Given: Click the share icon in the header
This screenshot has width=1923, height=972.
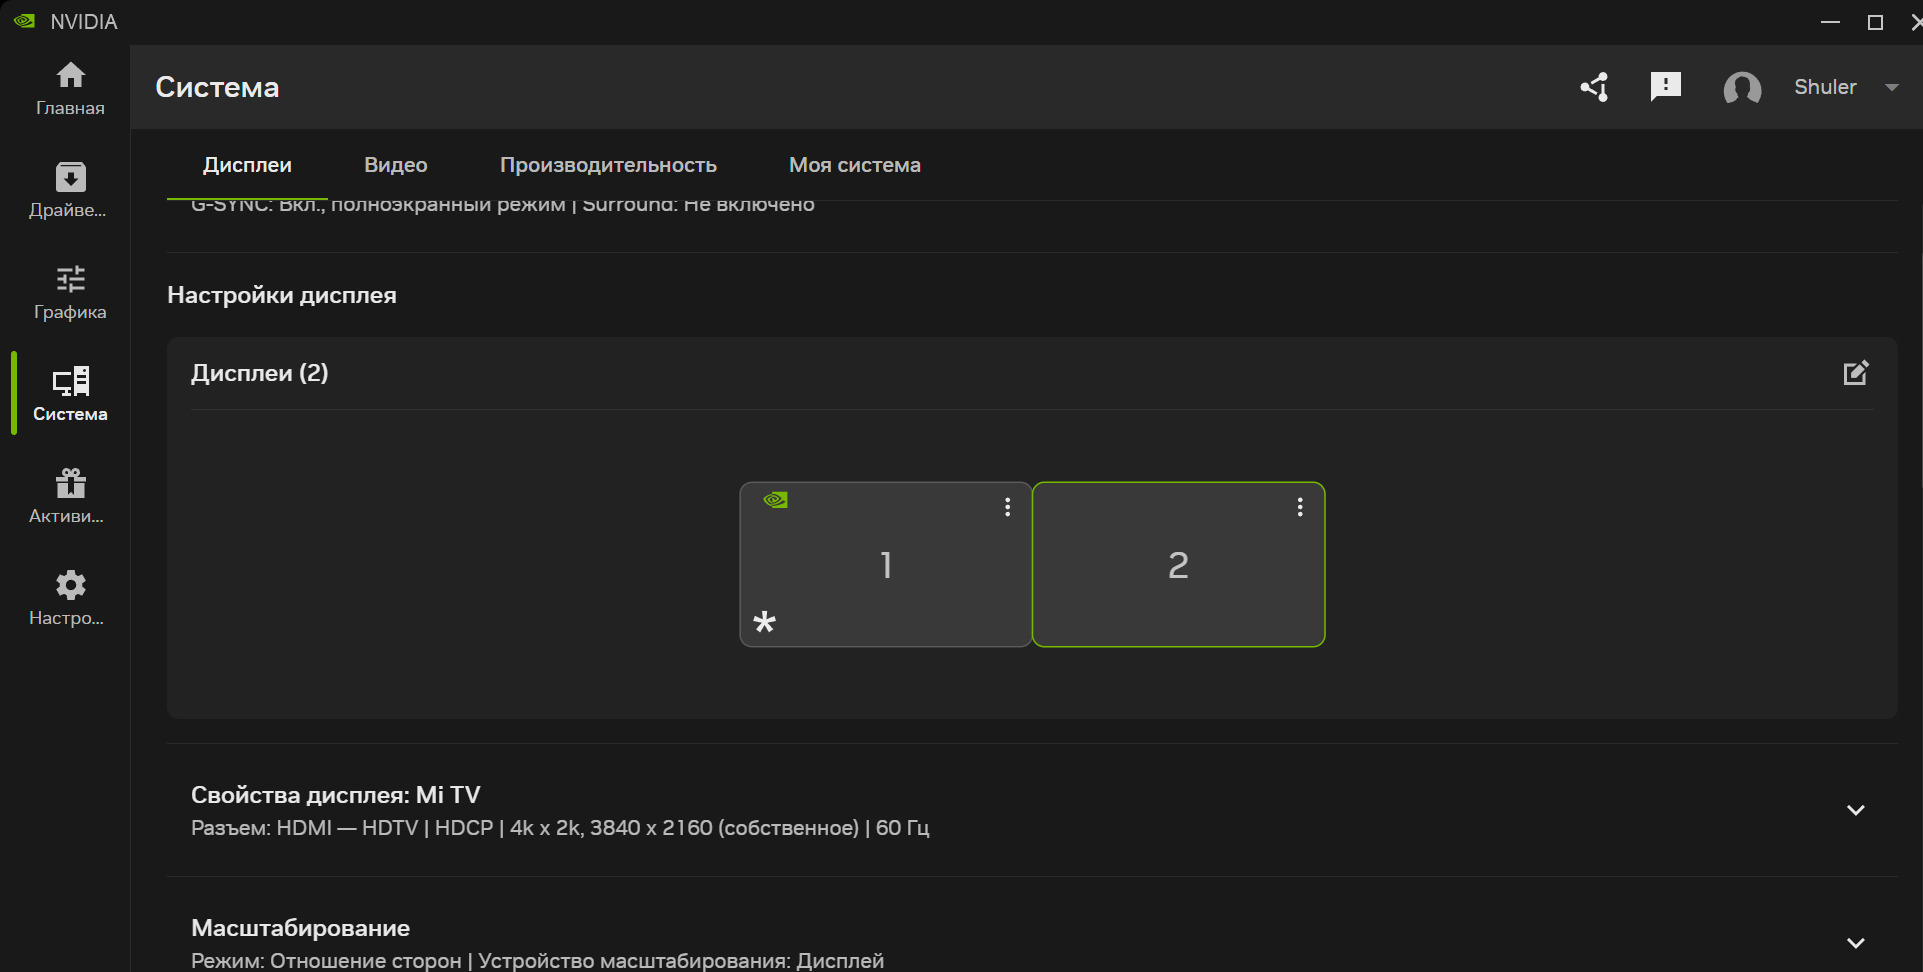Looking at the screenshot, I should tap(1594, 87).
